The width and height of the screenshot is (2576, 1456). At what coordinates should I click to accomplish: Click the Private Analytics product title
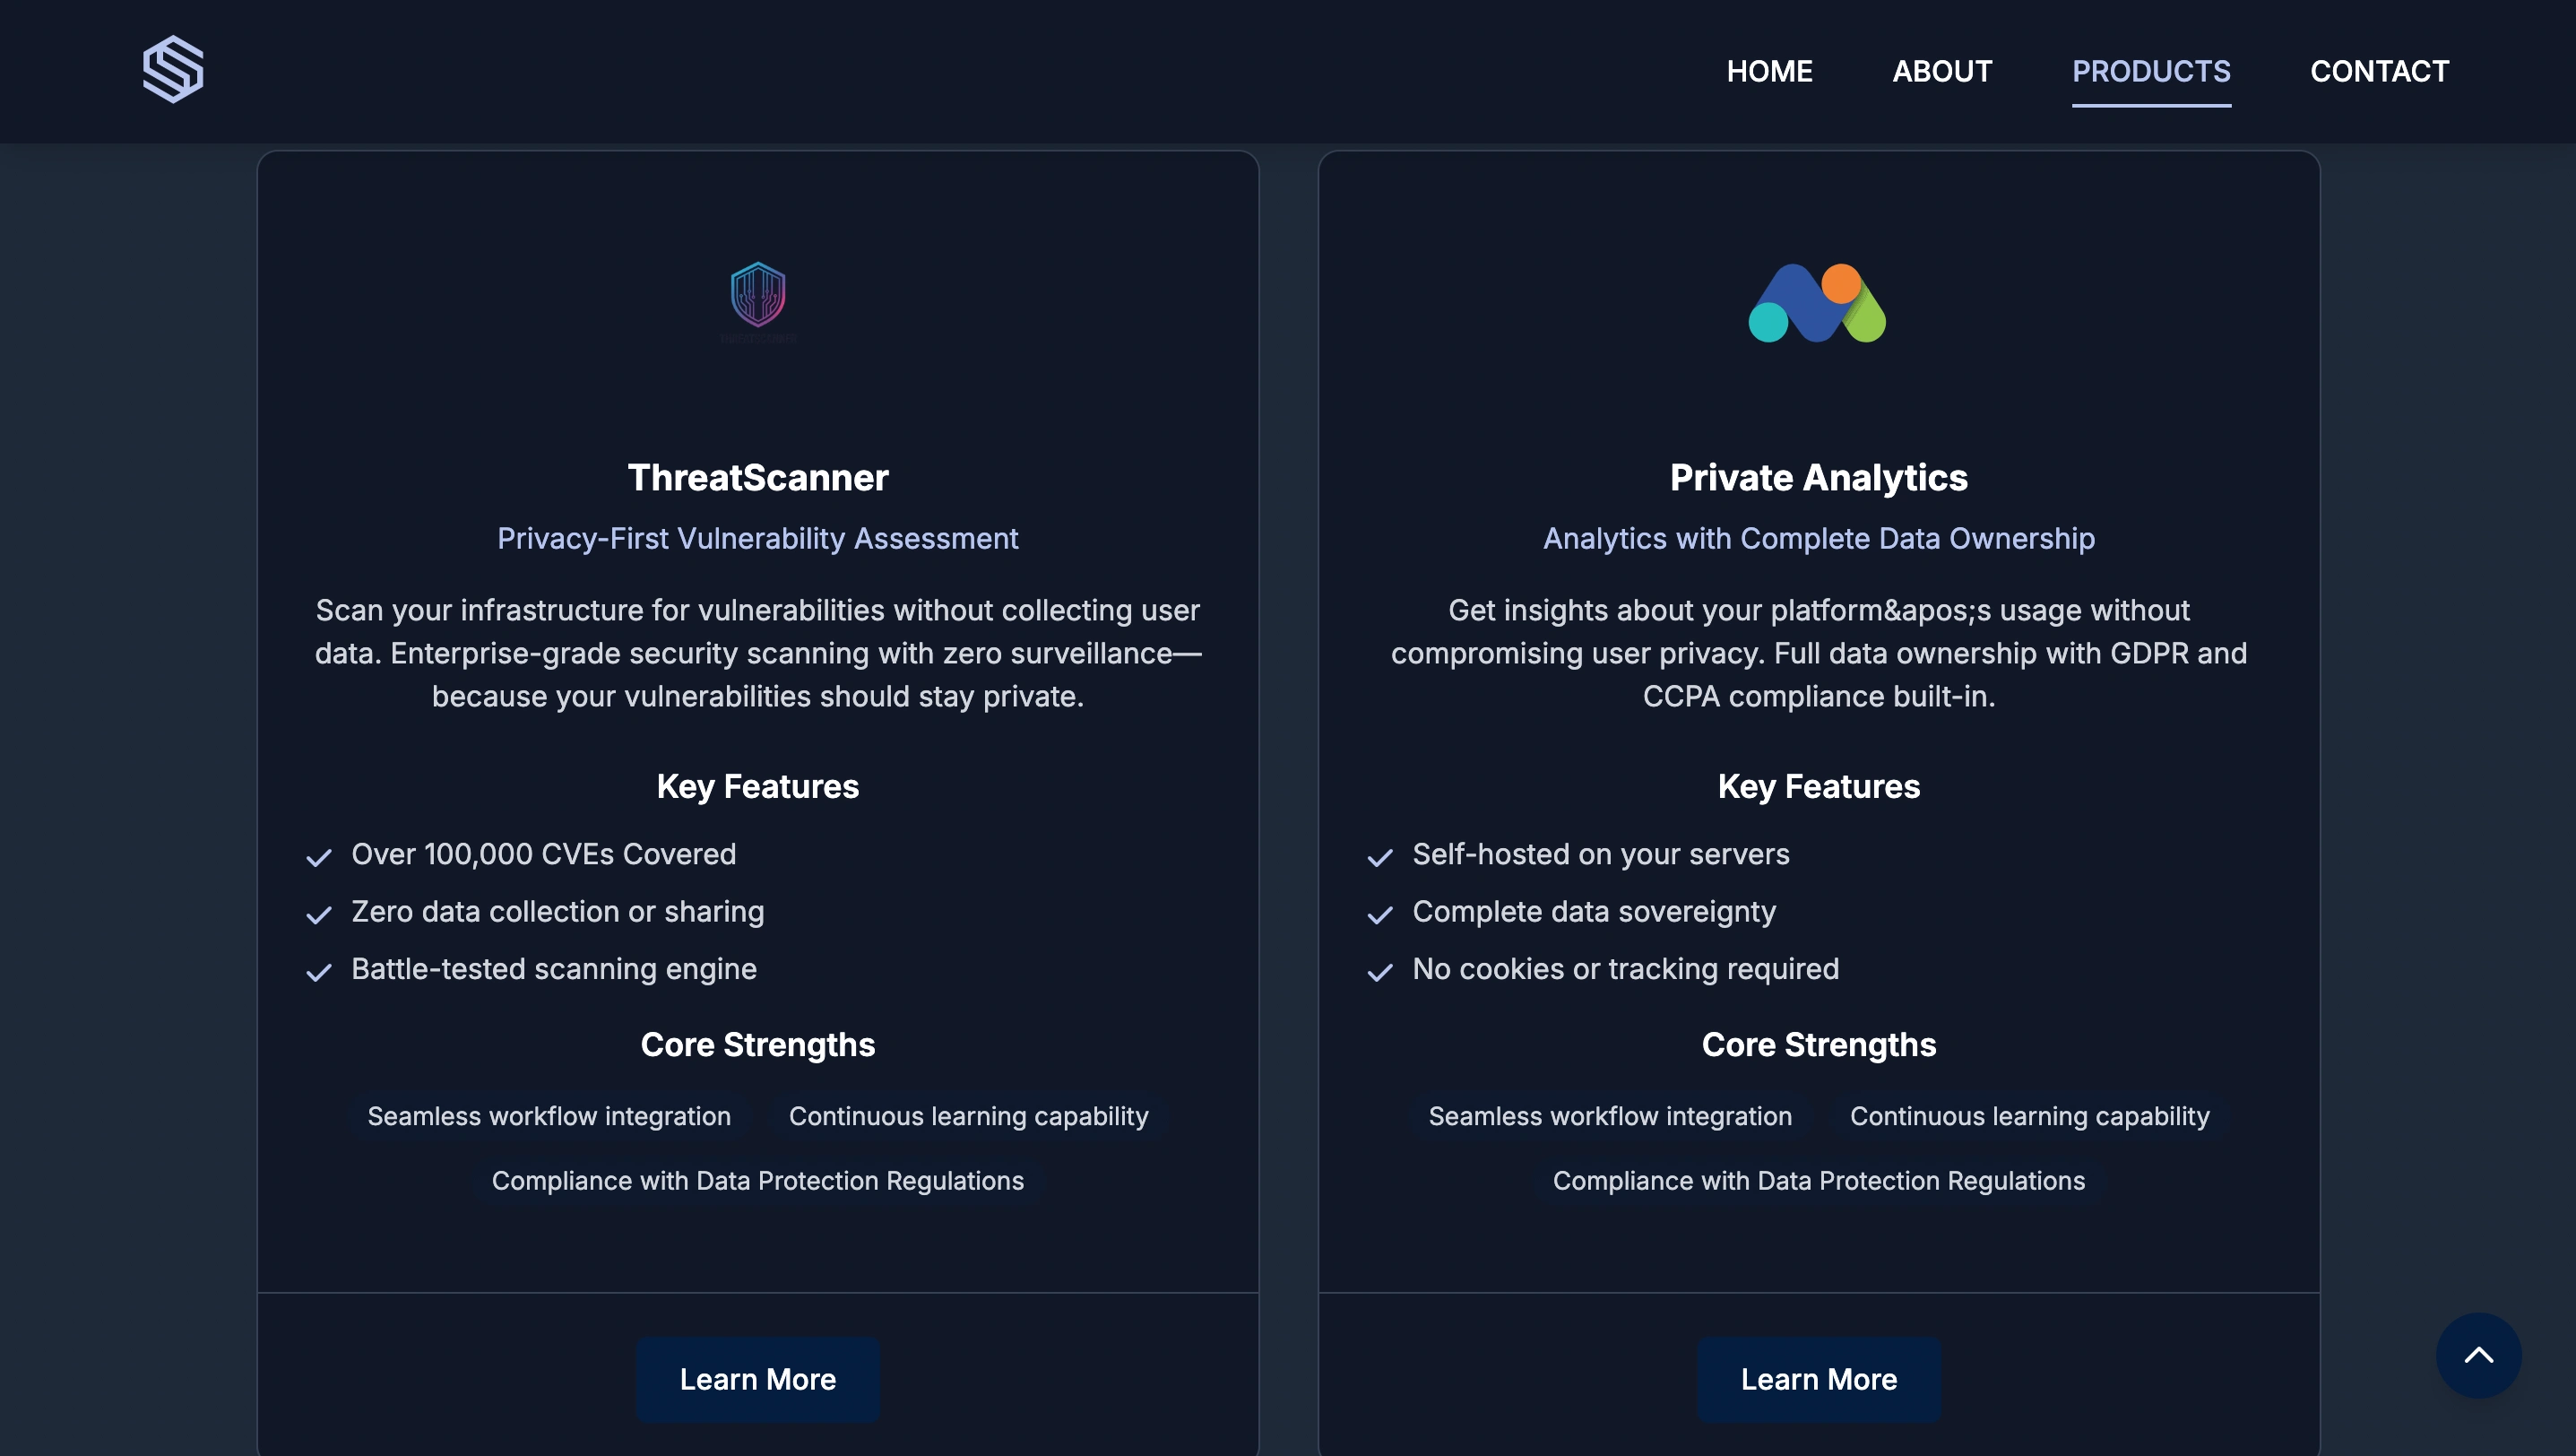[1818, 478]
